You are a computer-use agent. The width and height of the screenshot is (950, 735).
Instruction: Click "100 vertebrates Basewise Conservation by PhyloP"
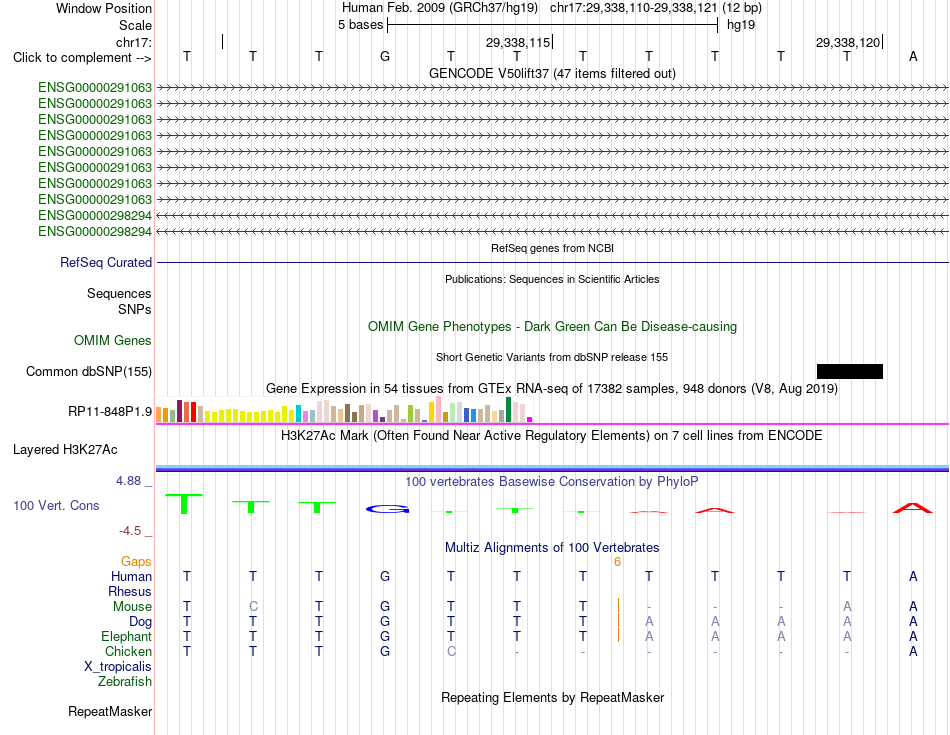[552, 482]
